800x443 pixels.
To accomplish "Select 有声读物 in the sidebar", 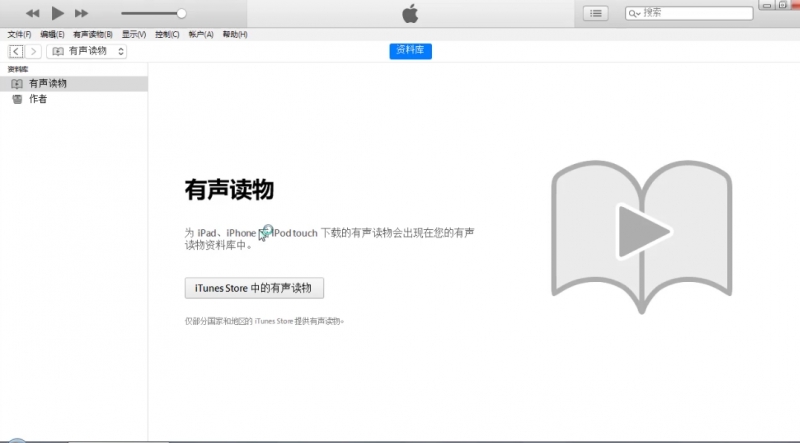I will (x=74, y=84).
